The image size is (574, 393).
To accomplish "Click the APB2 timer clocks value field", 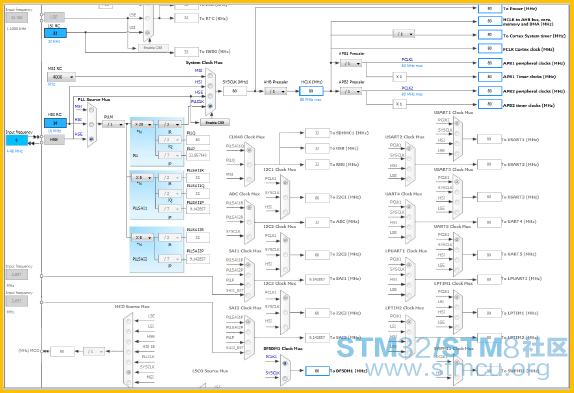I will point(490,104).
